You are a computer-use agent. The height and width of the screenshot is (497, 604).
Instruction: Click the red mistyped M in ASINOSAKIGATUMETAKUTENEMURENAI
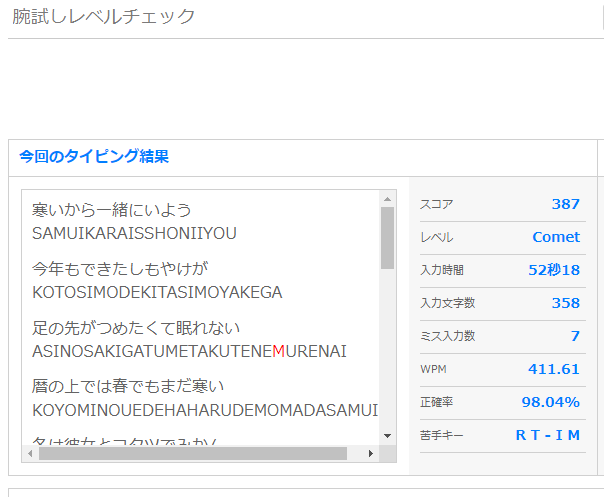[279, 351]
